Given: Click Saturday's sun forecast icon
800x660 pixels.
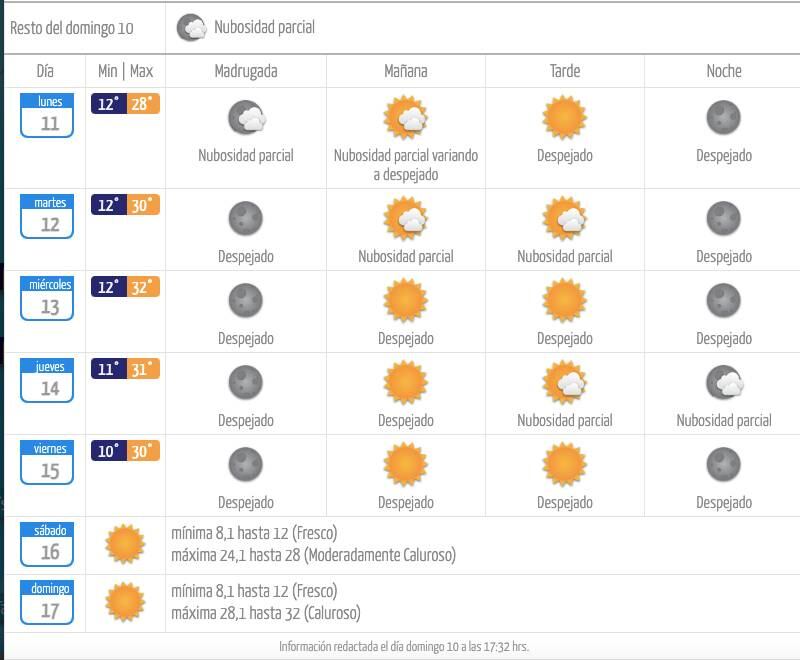Looking at the screenshot, I should coord(125,545).
